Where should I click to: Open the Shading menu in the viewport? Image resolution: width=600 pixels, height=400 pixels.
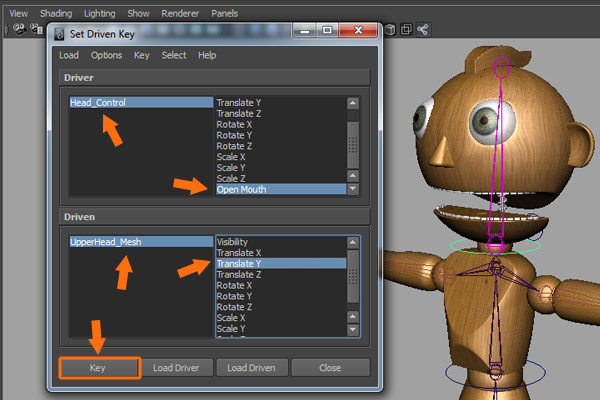(55, 14)
